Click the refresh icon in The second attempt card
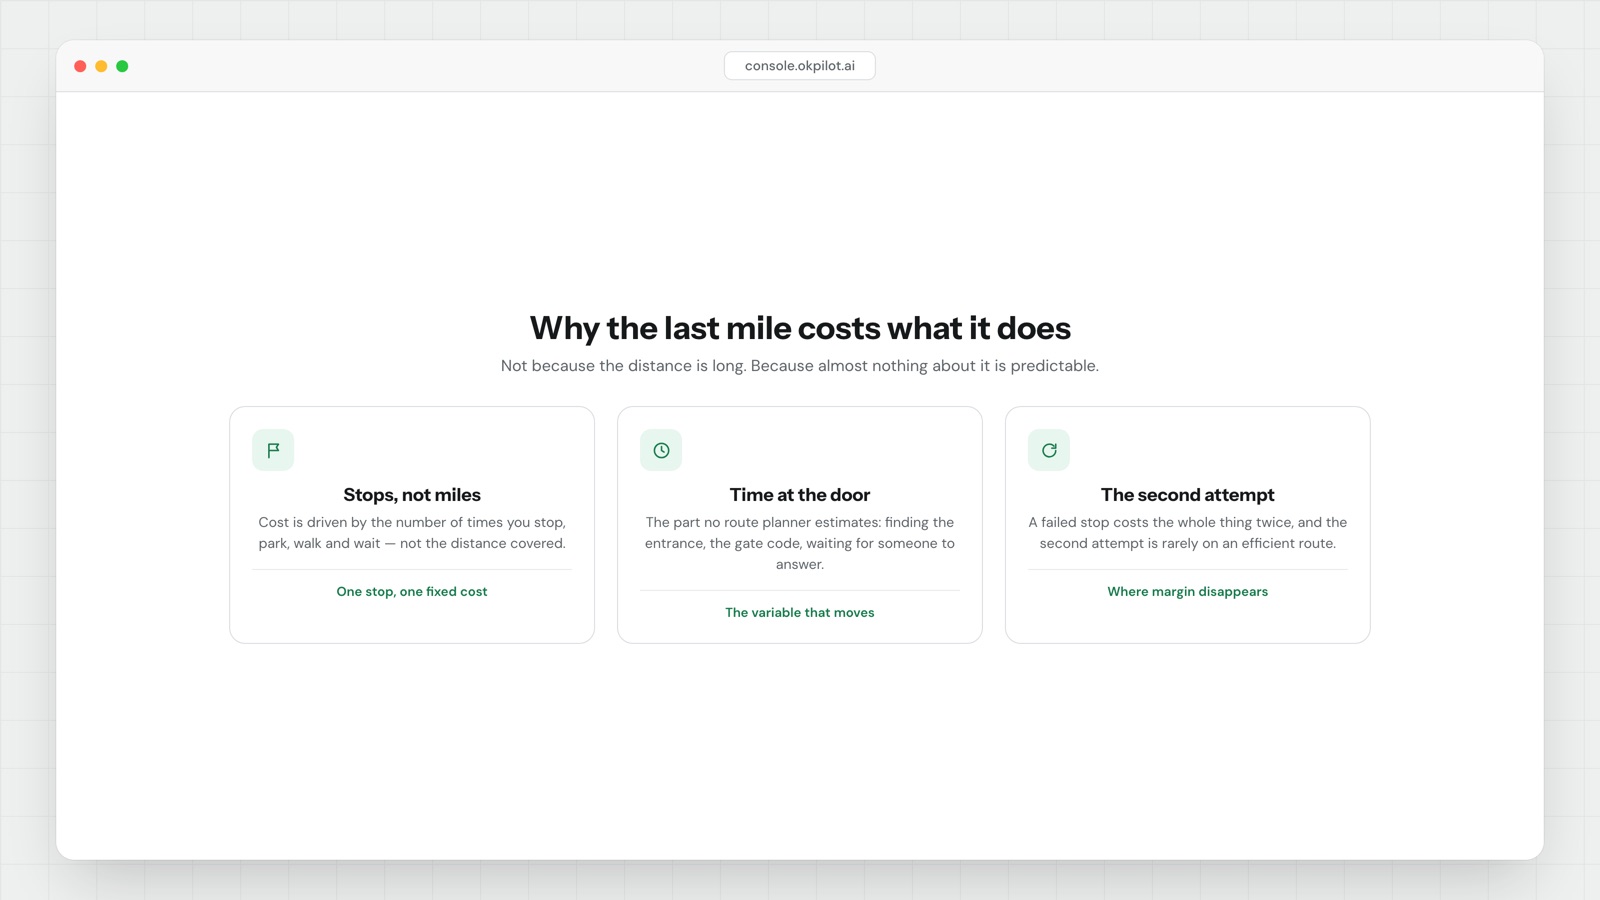This screenshot has height=900, width=1600. (x=1049, y=450)
